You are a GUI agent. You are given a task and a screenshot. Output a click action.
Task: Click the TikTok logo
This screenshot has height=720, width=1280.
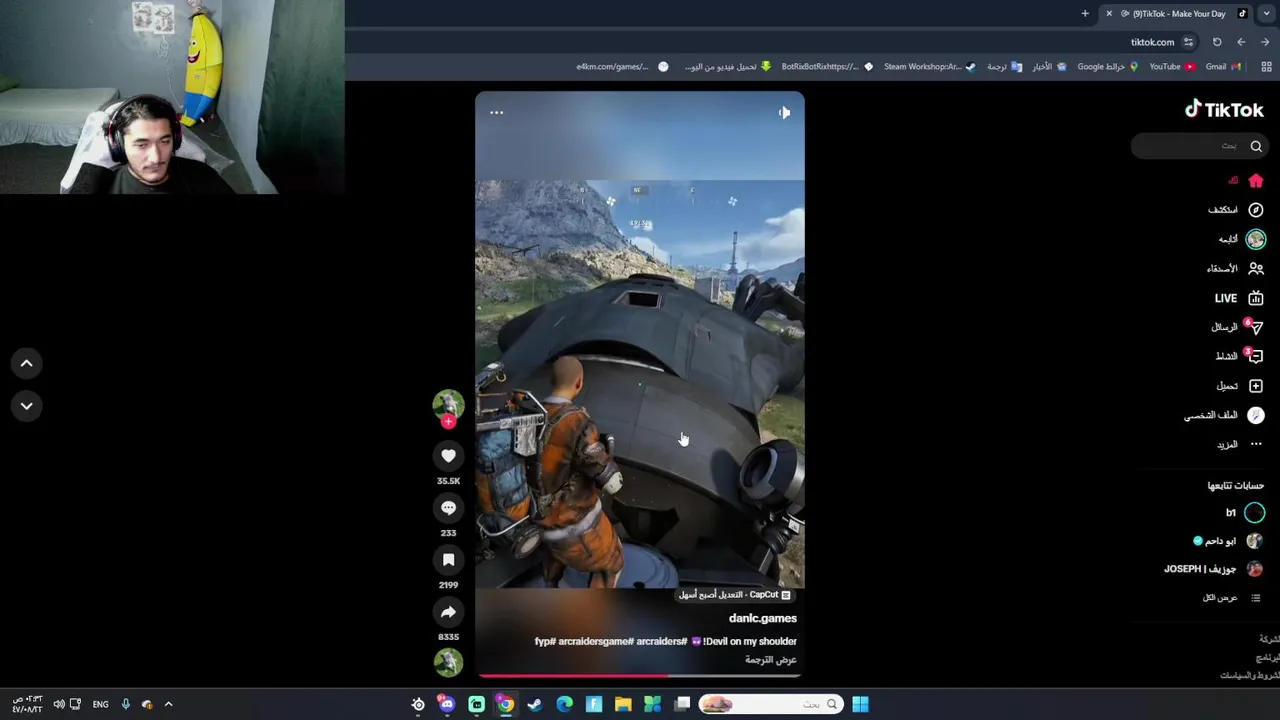(1224, 110)
